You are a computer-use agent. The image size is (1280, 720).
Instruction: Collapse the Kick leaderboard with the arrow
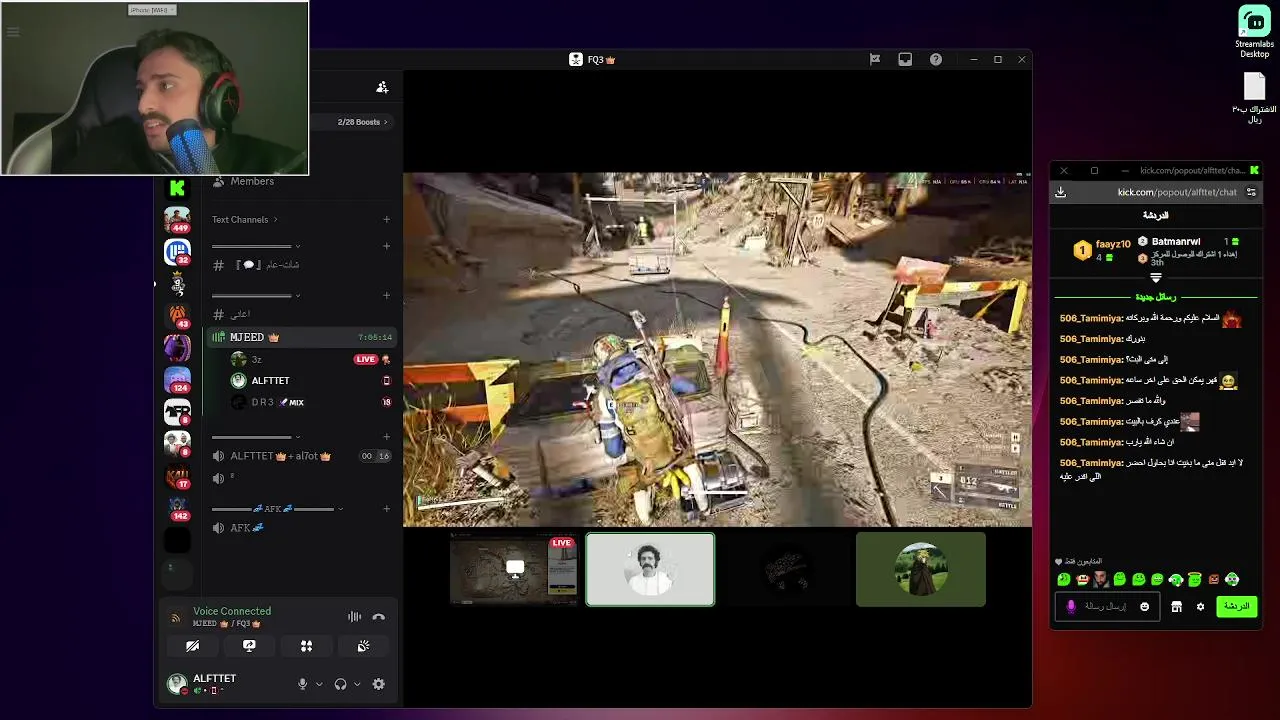point(1156,278)
